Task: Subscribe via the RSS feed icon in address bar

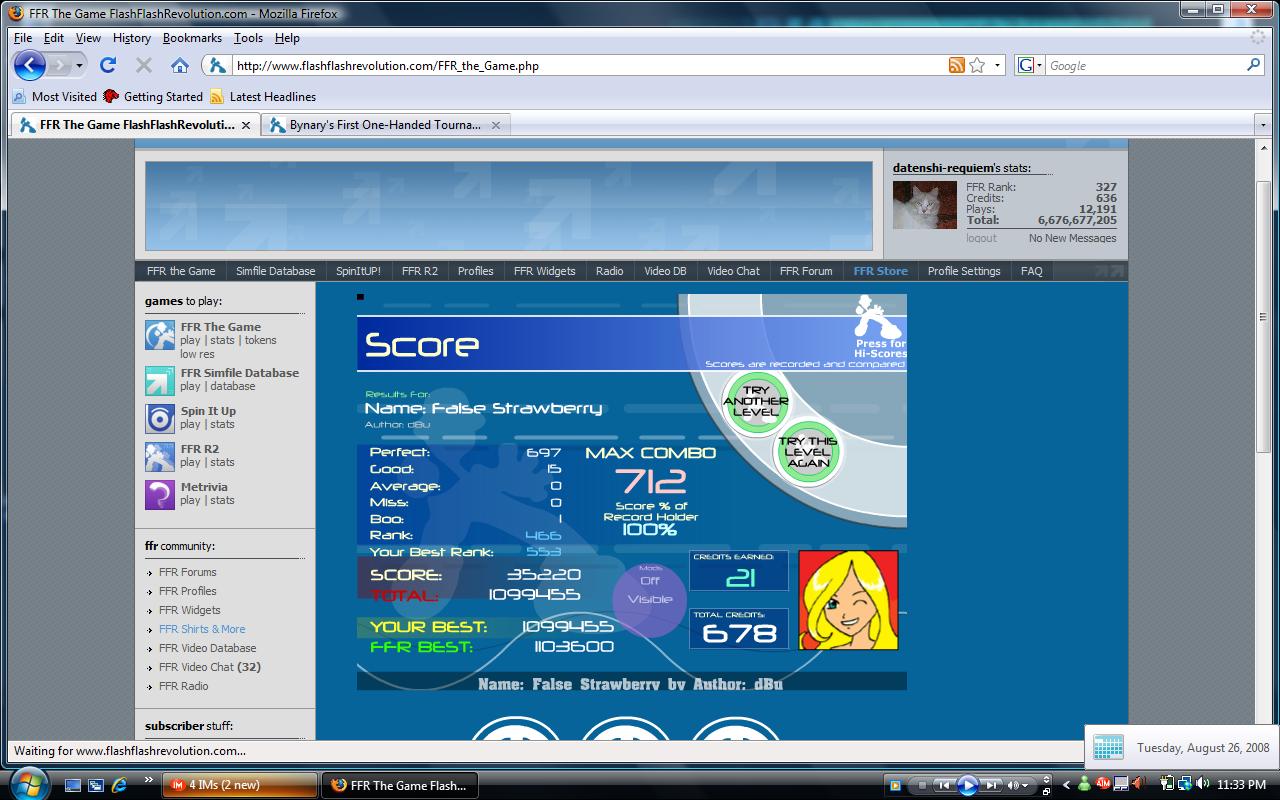Action: coord(957,66)
